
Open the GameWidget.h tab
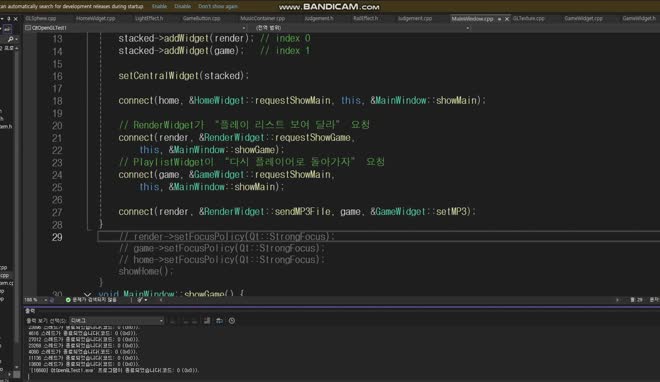(639, 19)
